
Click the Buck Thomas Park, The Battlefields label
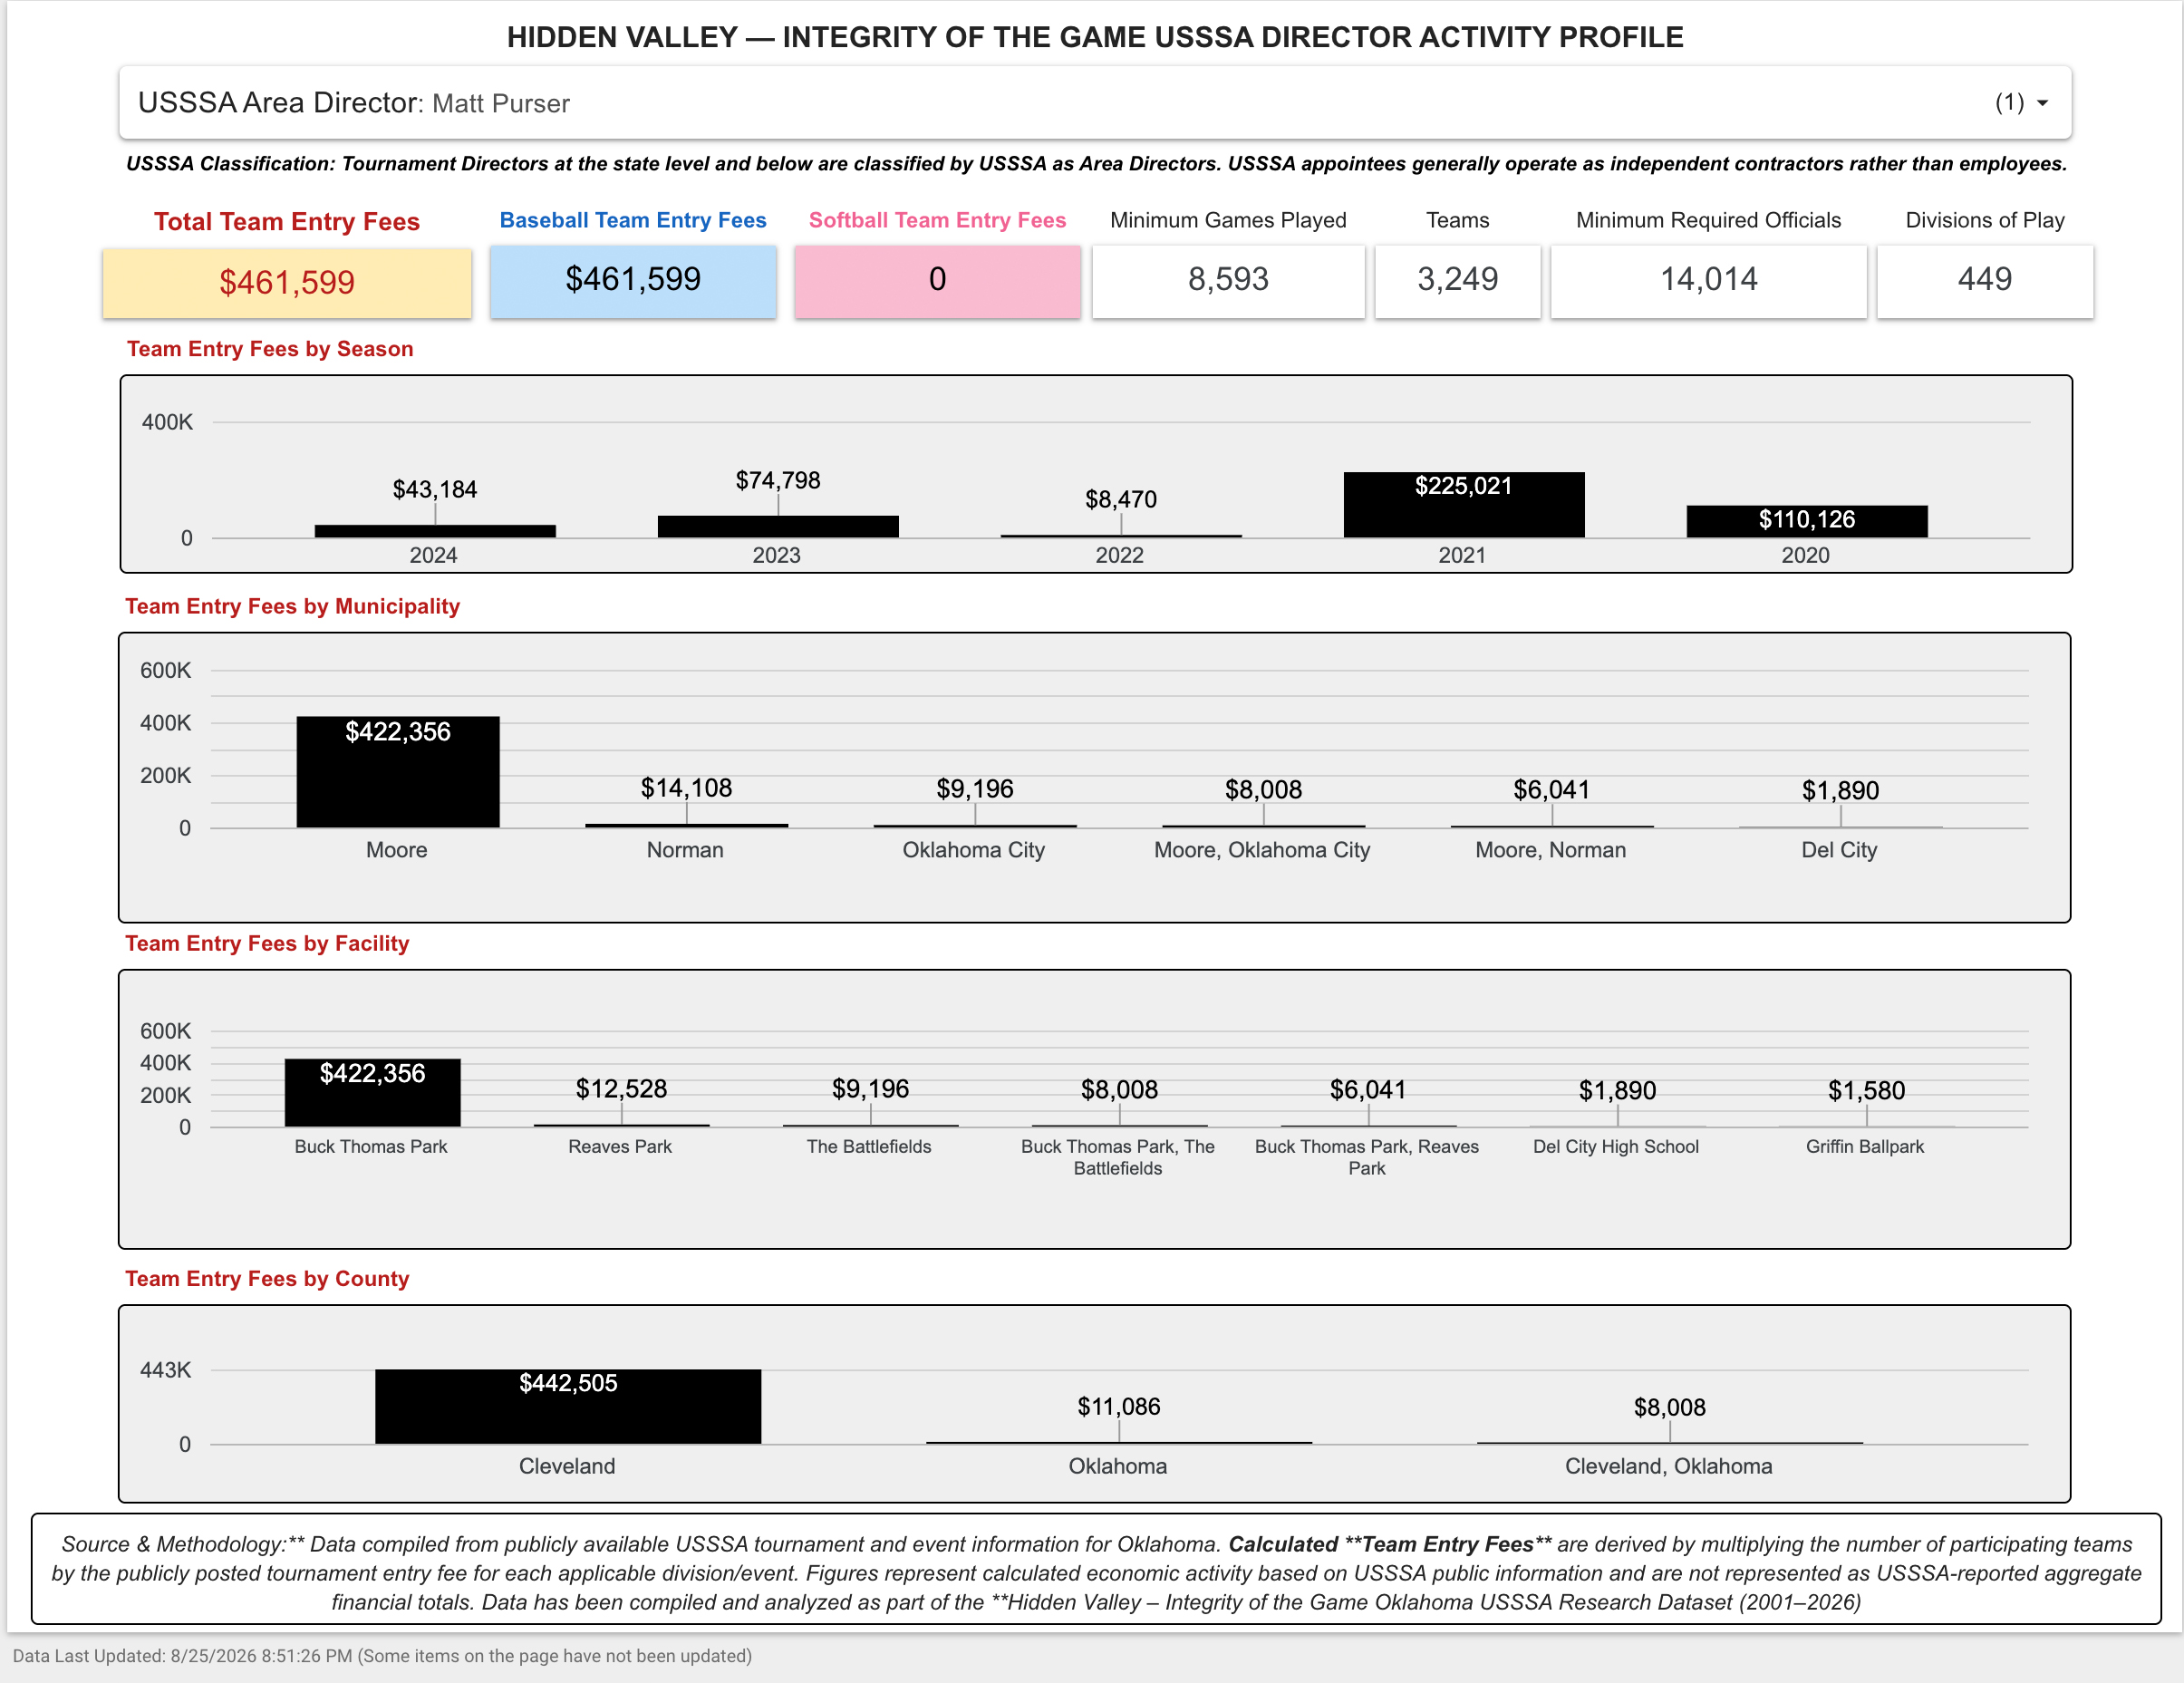coord(1118,1158)
